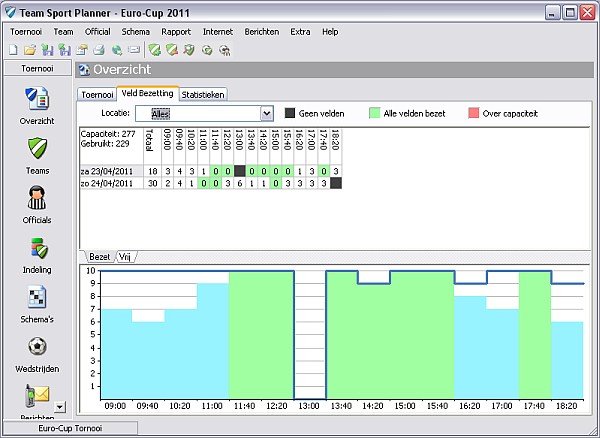Viewport: 600px width, 438px height.
Task: Click the Locatie combo box showing Alles
Action: 204,114
